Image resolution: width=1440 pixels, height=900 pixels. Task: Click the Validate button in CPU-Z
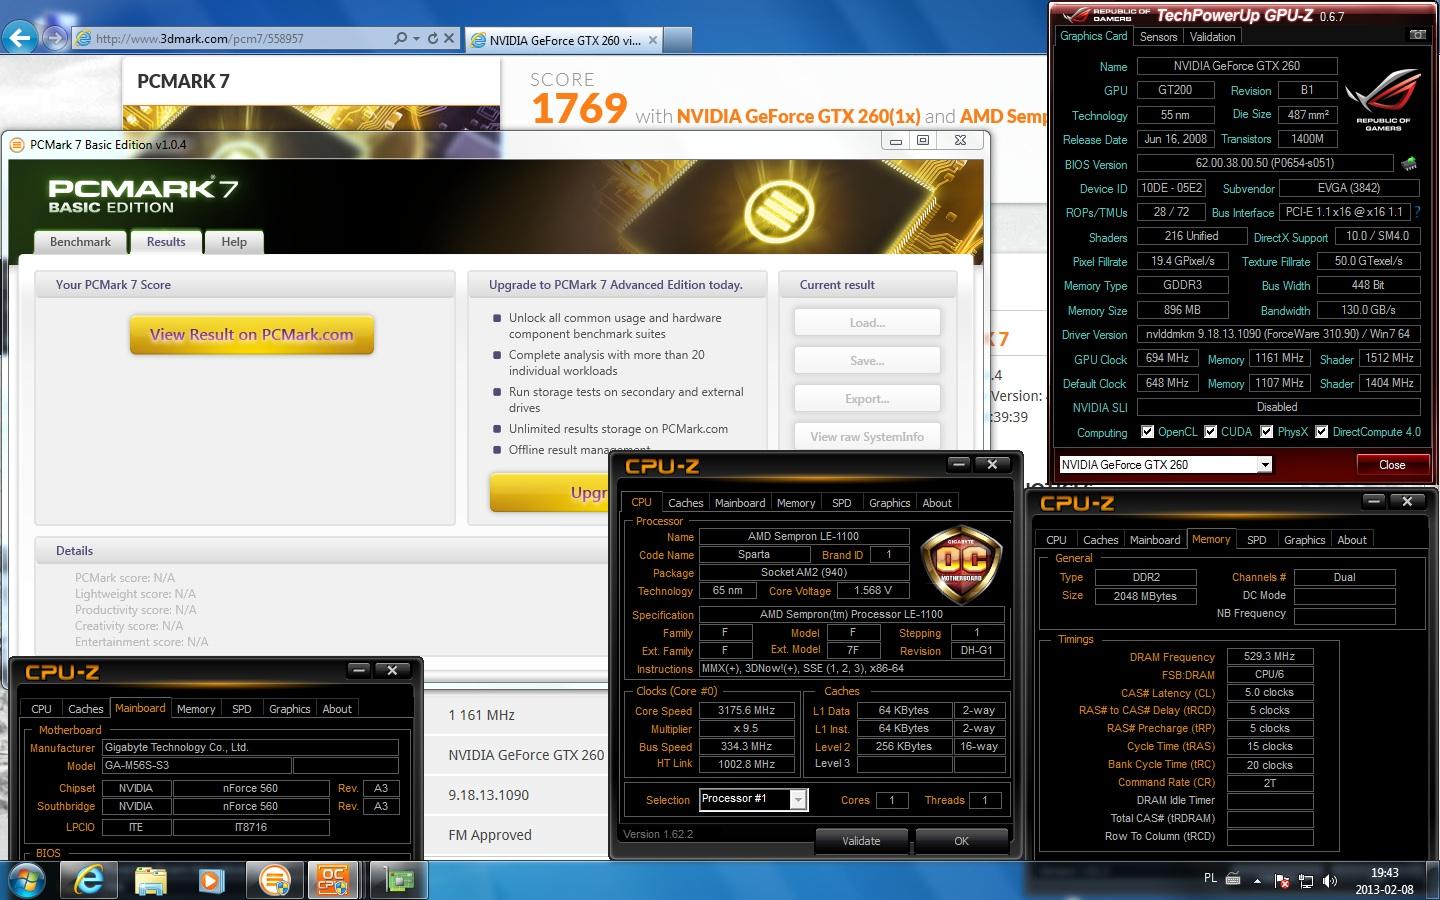pyautogui.click(x=861, y=841)
